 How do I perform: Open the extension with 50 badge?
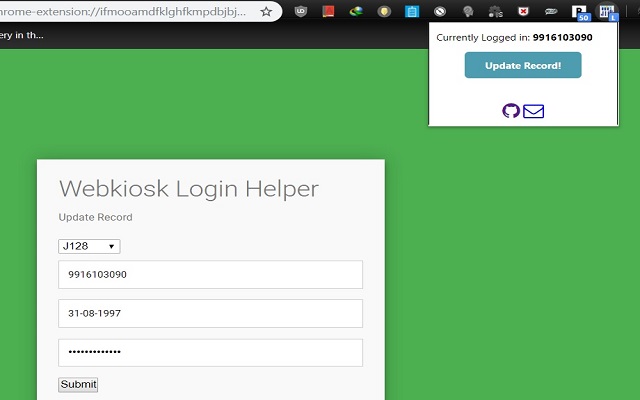(580, 12)
